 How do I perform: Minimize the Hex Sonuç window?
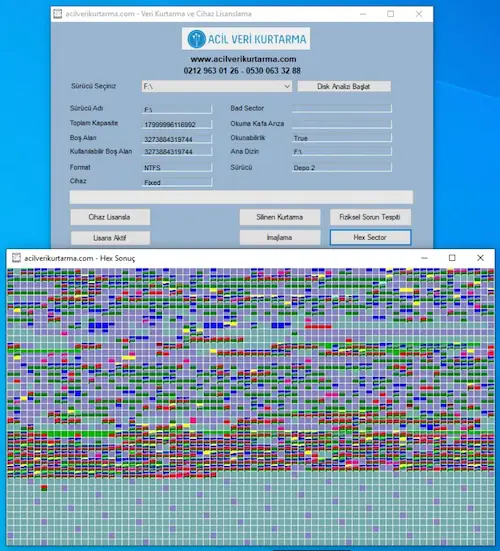click(x=424, y=258)
